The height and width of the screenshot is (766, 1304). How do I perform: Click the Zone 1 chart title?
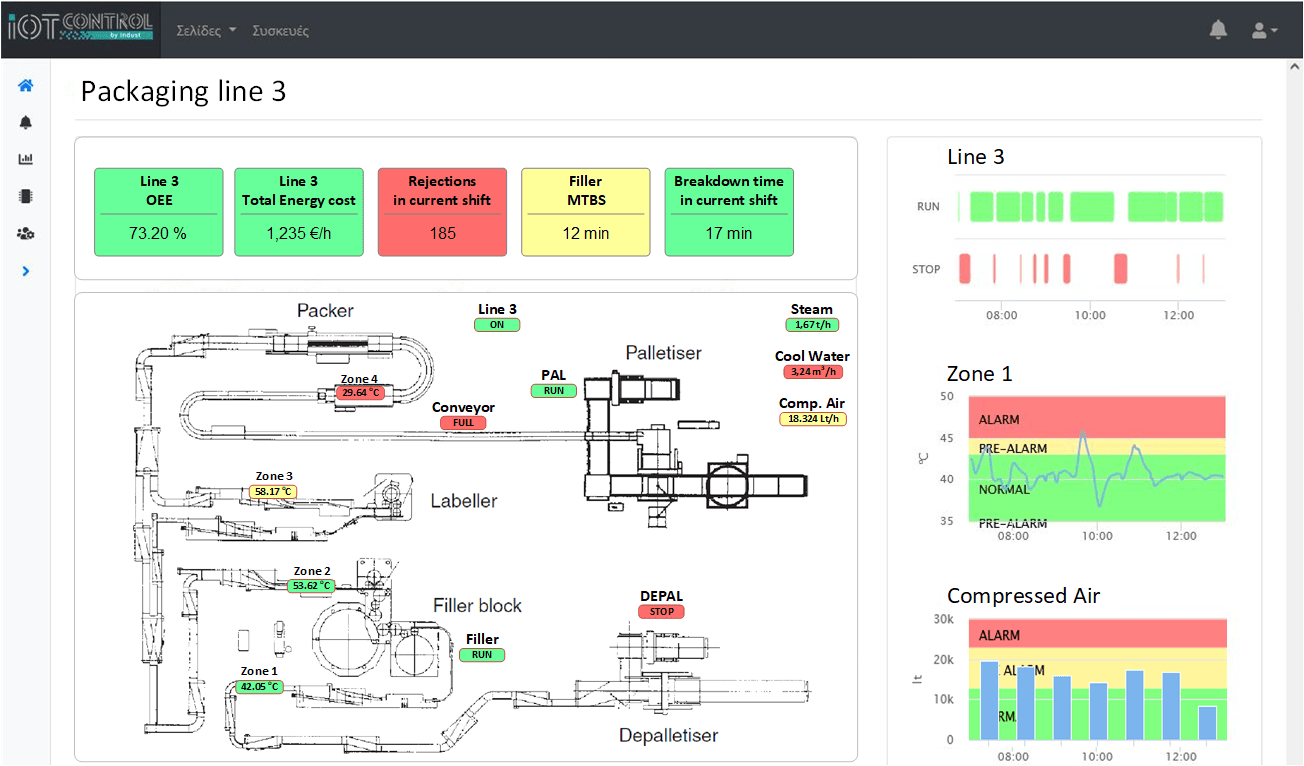(x=980, y=374)
